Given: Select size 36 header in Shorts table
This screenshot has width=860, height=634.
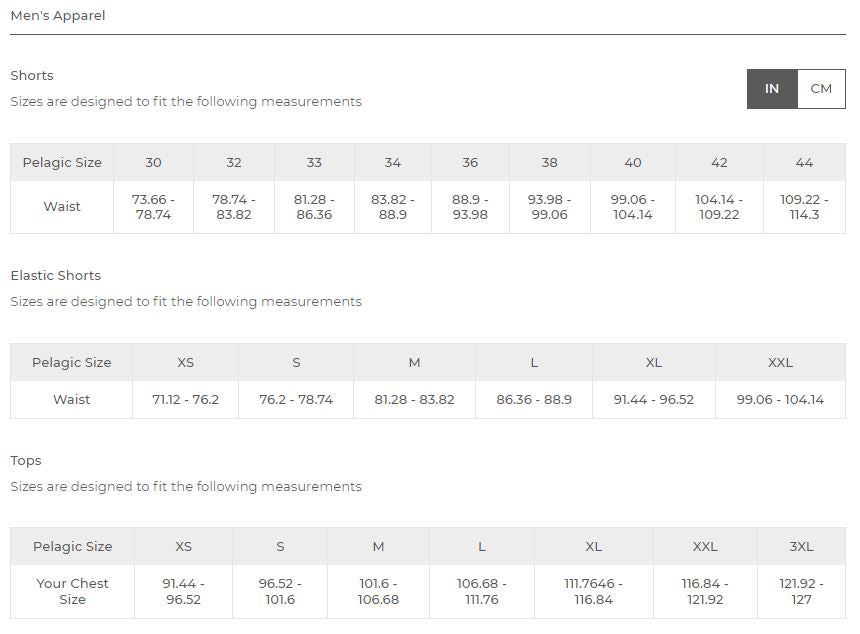Looking at the screenshot, I should click(470, 163).
